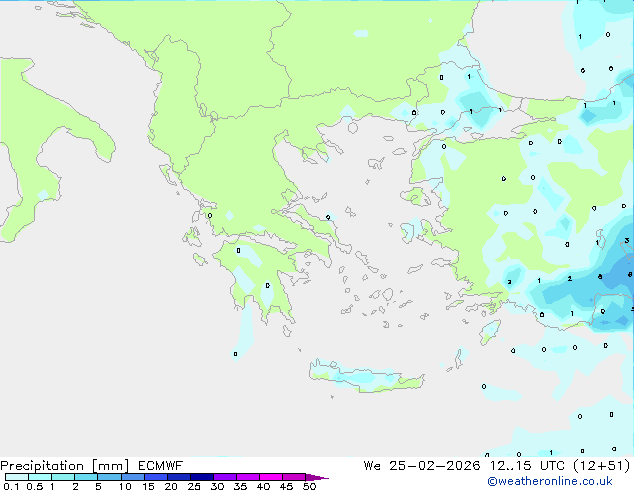The height and width of the screenshot is (490, 634).
Task: Select purple swatch between 30 and 35
Action: click(225, 477)
